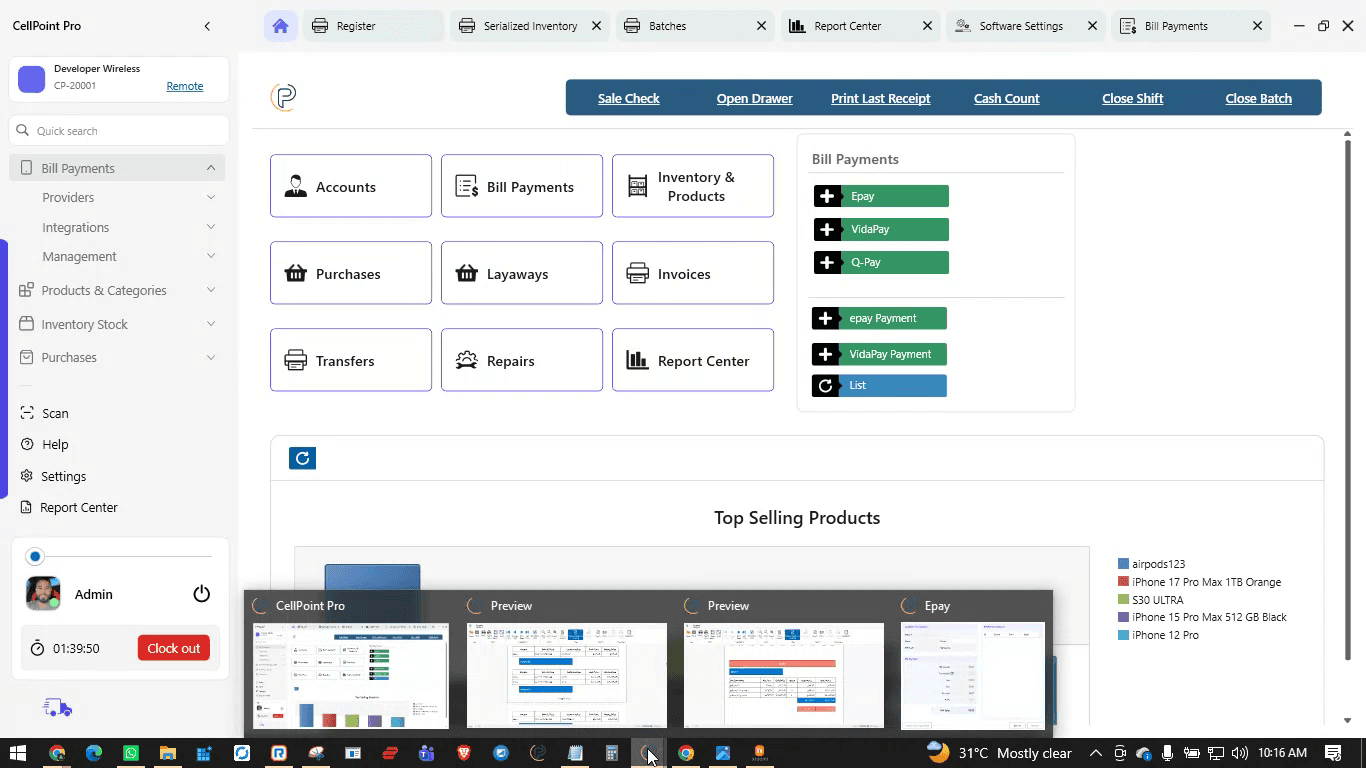Click the Cash Count link
The height and width of the screenshot is (768, 1366).
(x=1007, y=98)
